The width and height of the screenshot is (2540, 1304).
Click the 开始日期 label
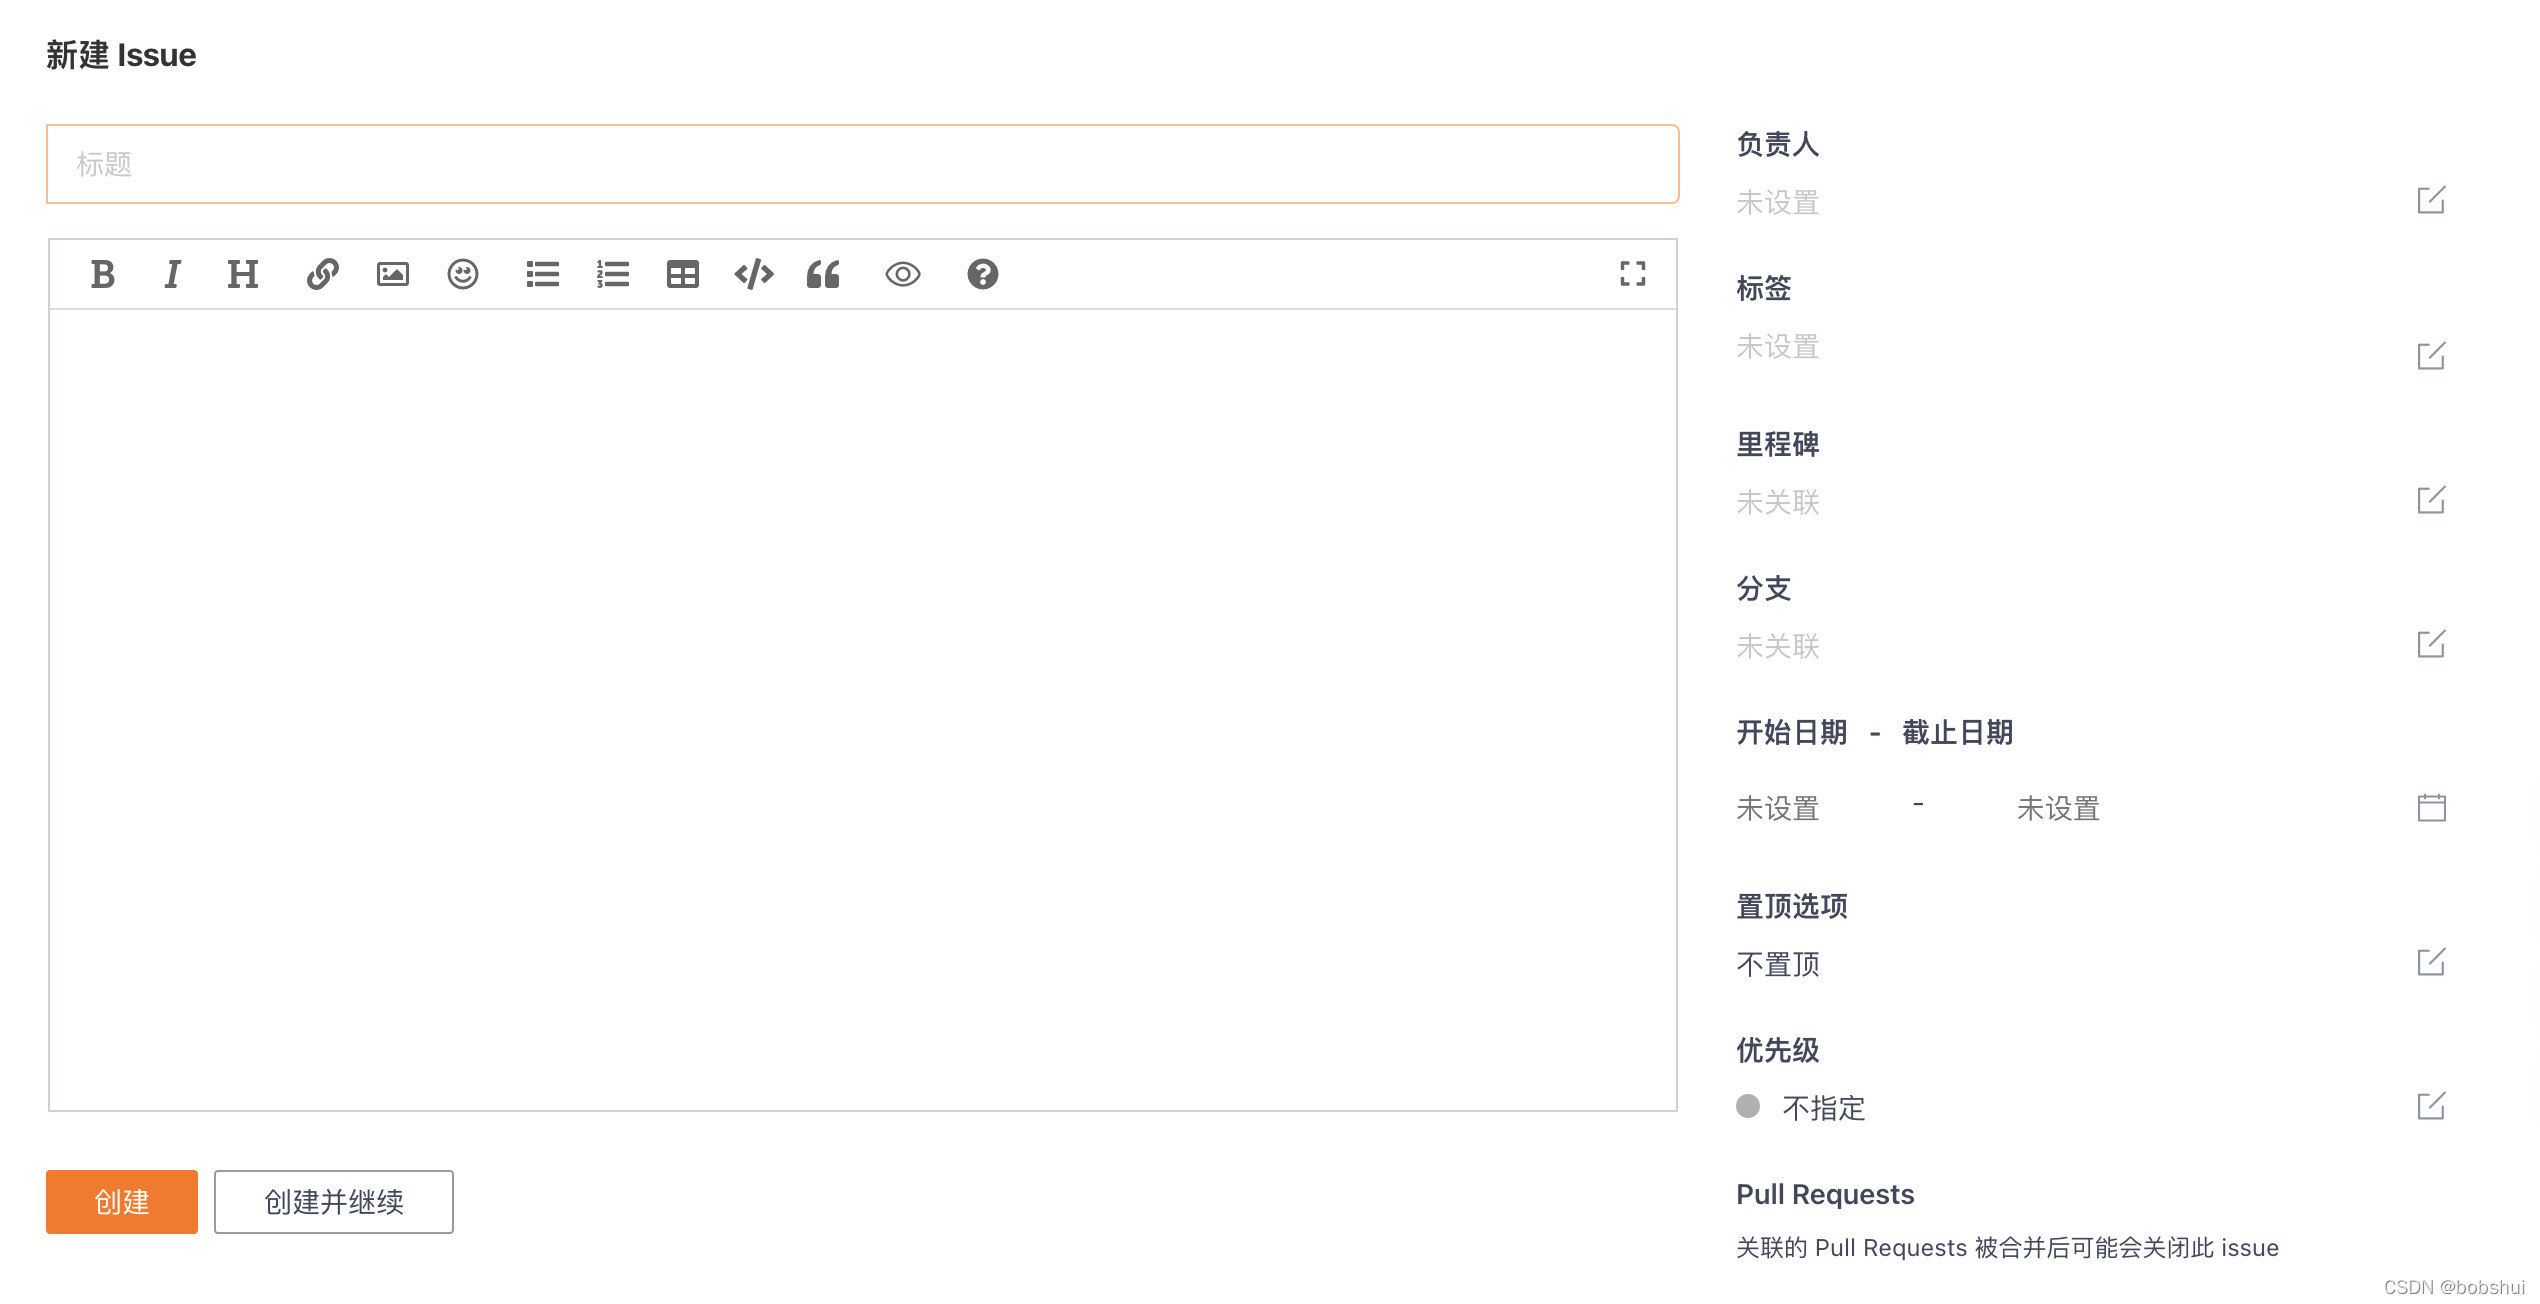[1791, 732]
